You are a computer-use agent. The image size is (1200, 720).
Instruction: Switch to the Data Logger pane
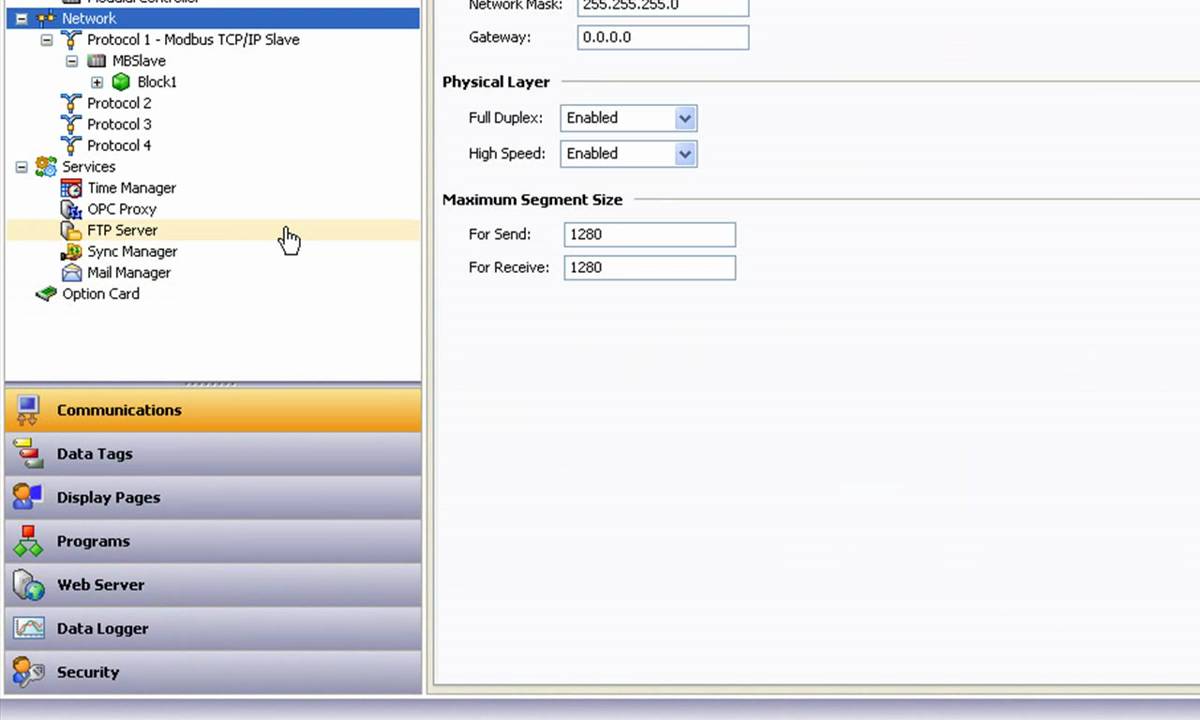[213, 628]
